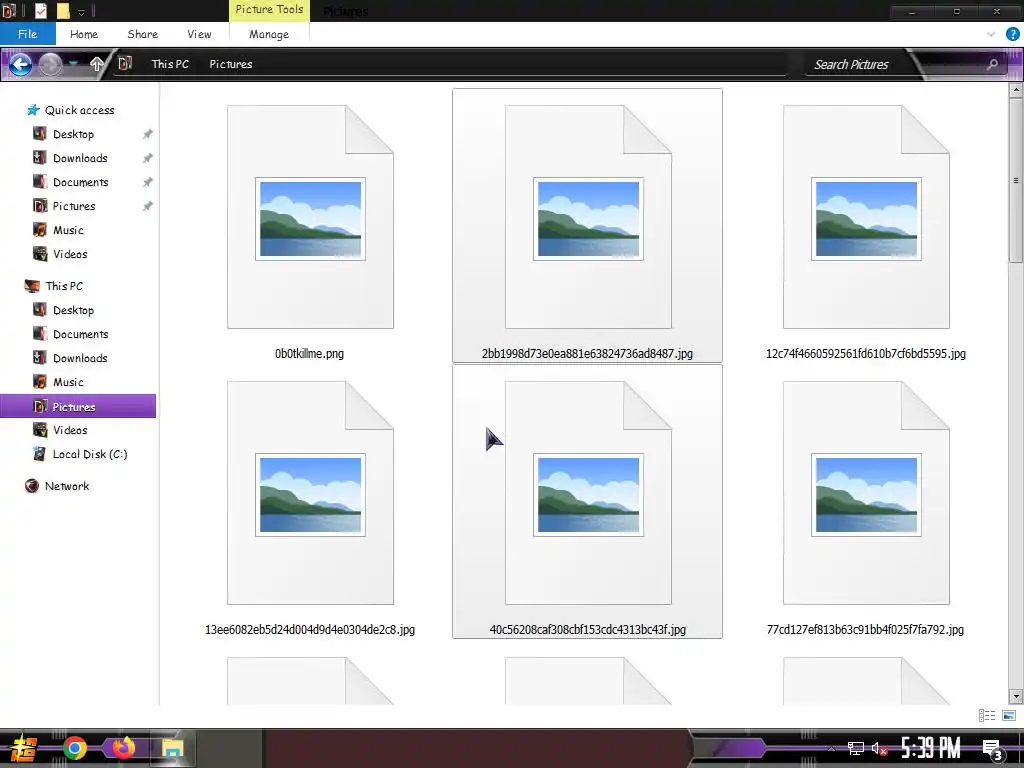Click pin icon next to Quick access Pictures
The image size is (1024, 768).
pyautogui.click(x=148, y=206)
